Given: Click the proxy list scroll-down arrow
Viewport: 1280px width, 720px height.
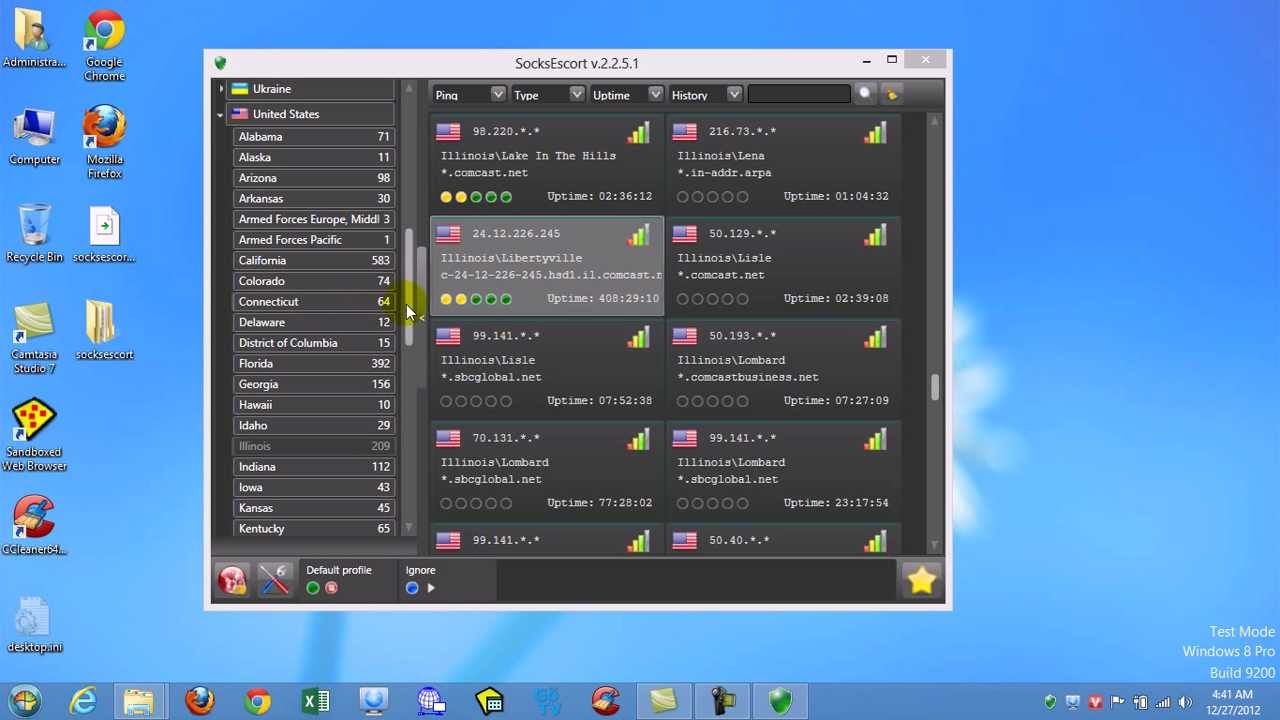Looking at the screenshot, I should (x=935, y=546).
